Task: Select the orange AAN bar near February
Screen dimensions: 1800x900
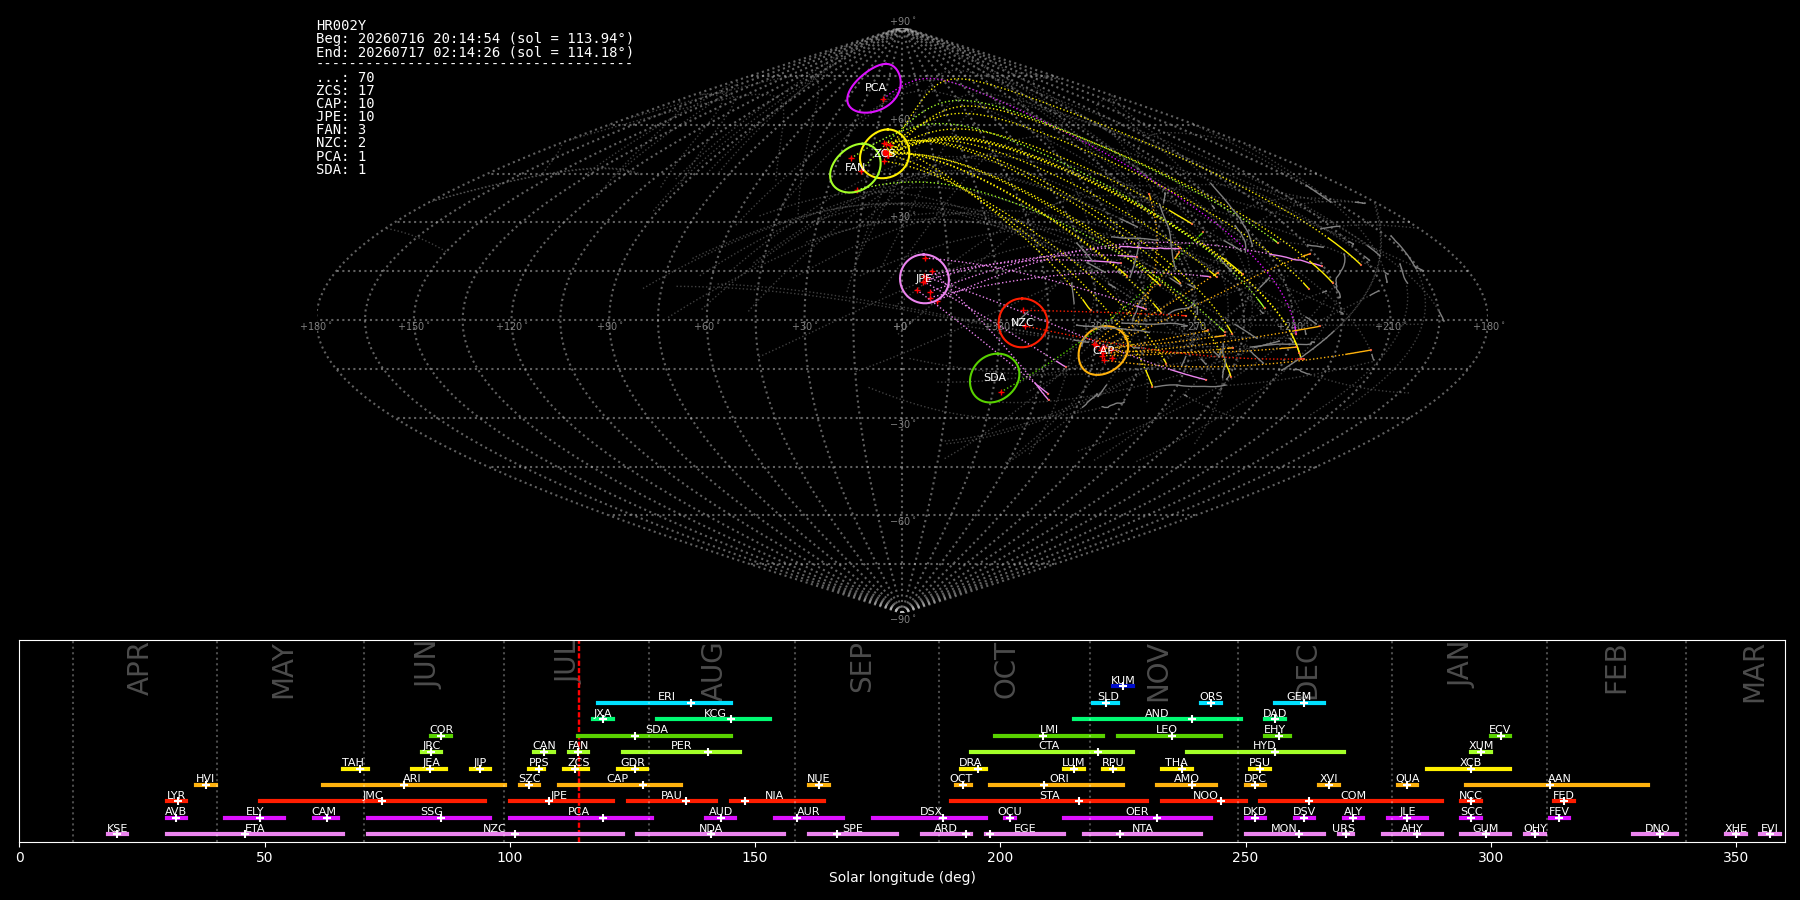Action: point(1557,785)
